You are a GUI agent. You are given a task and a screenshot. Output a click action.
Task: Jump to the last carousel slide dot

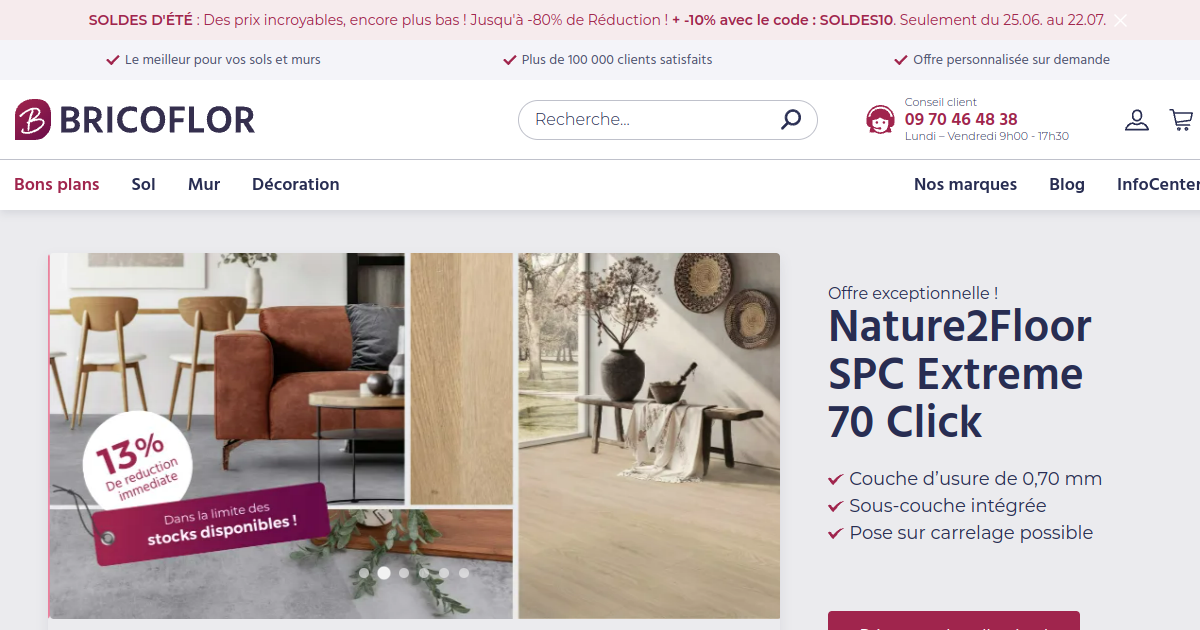click(x=464, y=573)
